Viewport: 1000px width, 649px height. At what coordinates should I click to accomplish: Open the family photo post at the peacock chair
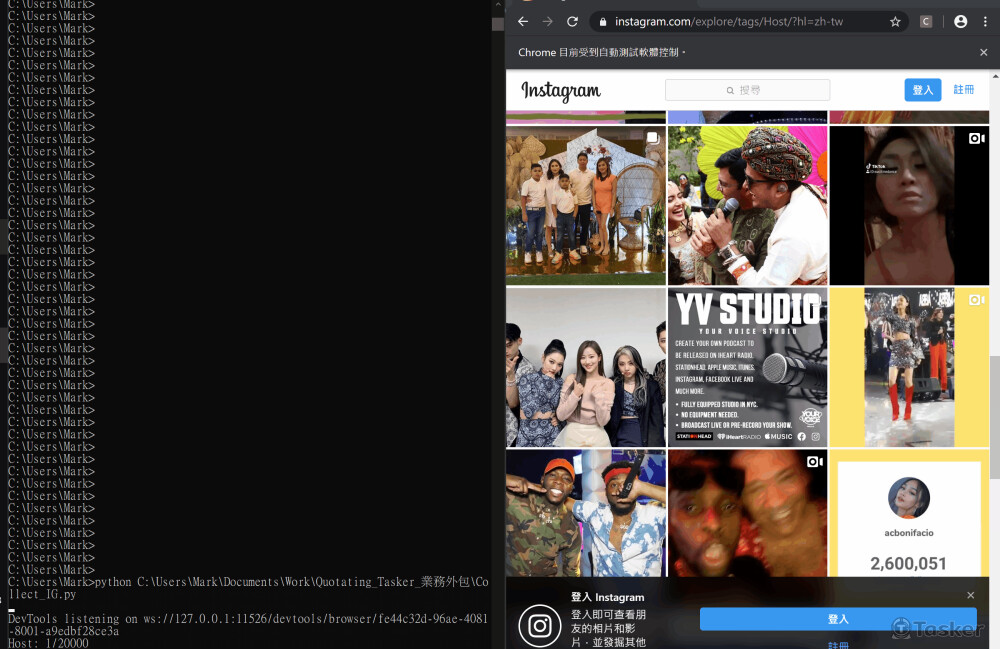pyautogui.click(x=585, y=205)
